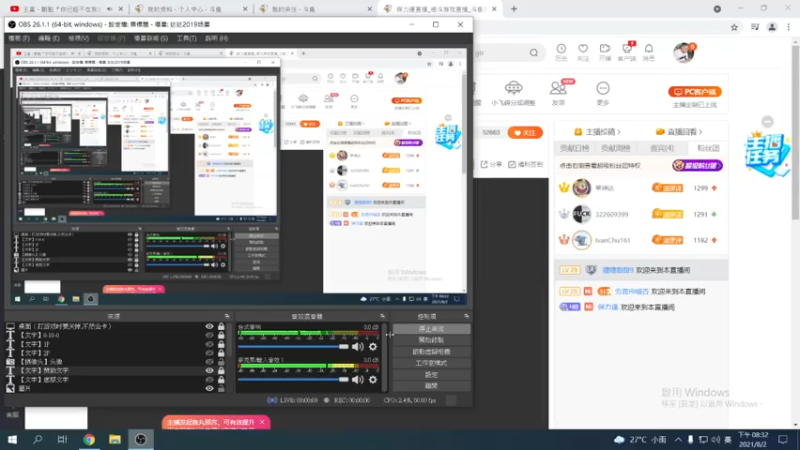Click the 啟動虛擬相機 button
Image resolution: width=800 pixels, height=450 pixels.
tap(431, 352)
